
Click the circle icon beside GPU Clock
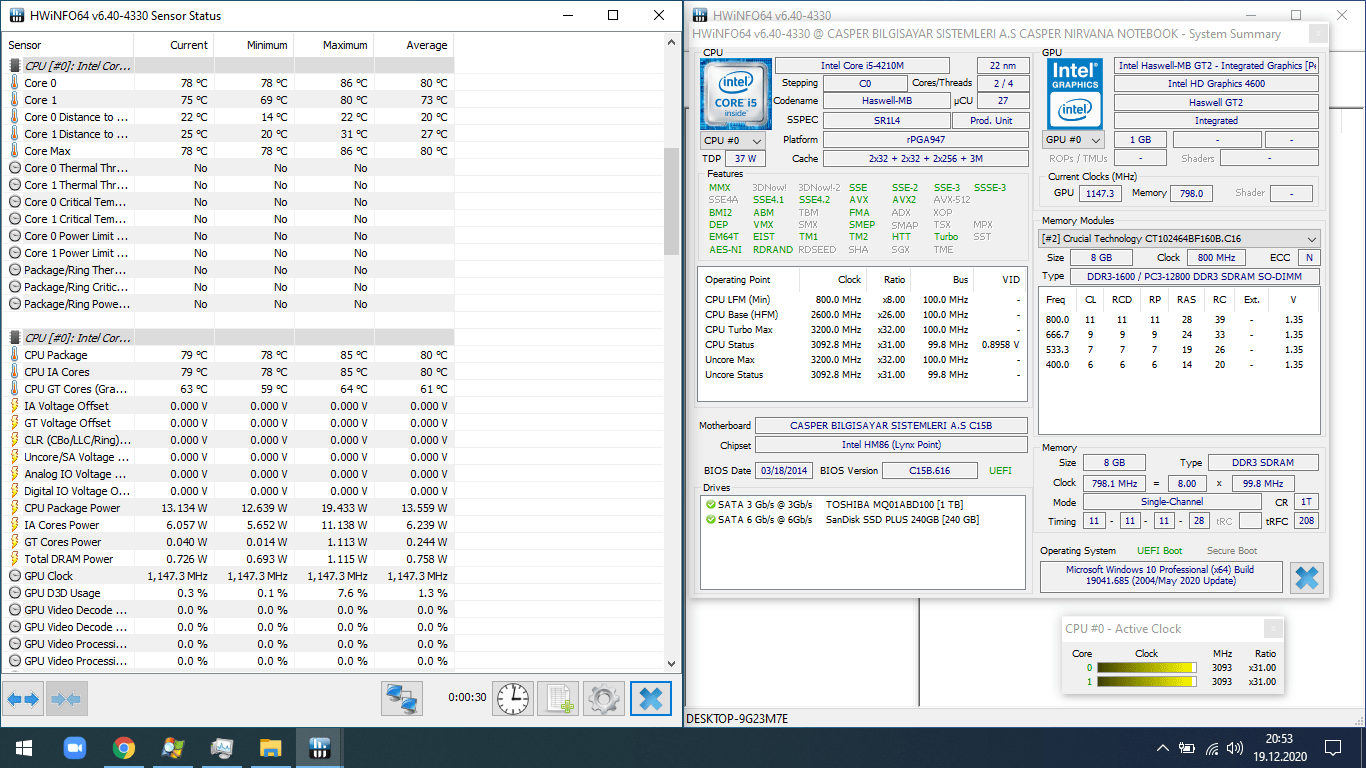tap(14, 576)
